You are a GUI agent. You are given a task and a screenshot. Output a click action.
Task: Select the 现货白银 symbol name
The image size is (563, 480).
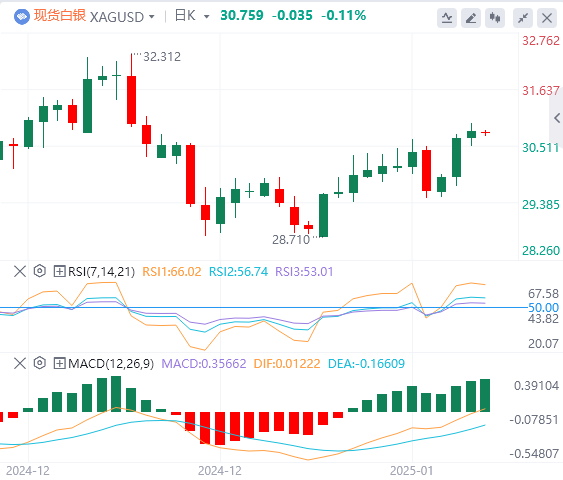60,15
